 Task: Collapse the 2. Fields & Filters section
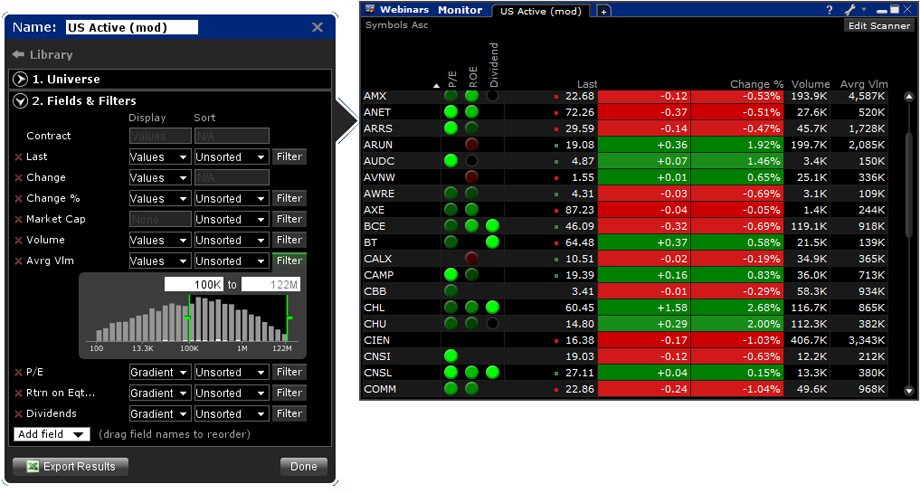point(20,101)
